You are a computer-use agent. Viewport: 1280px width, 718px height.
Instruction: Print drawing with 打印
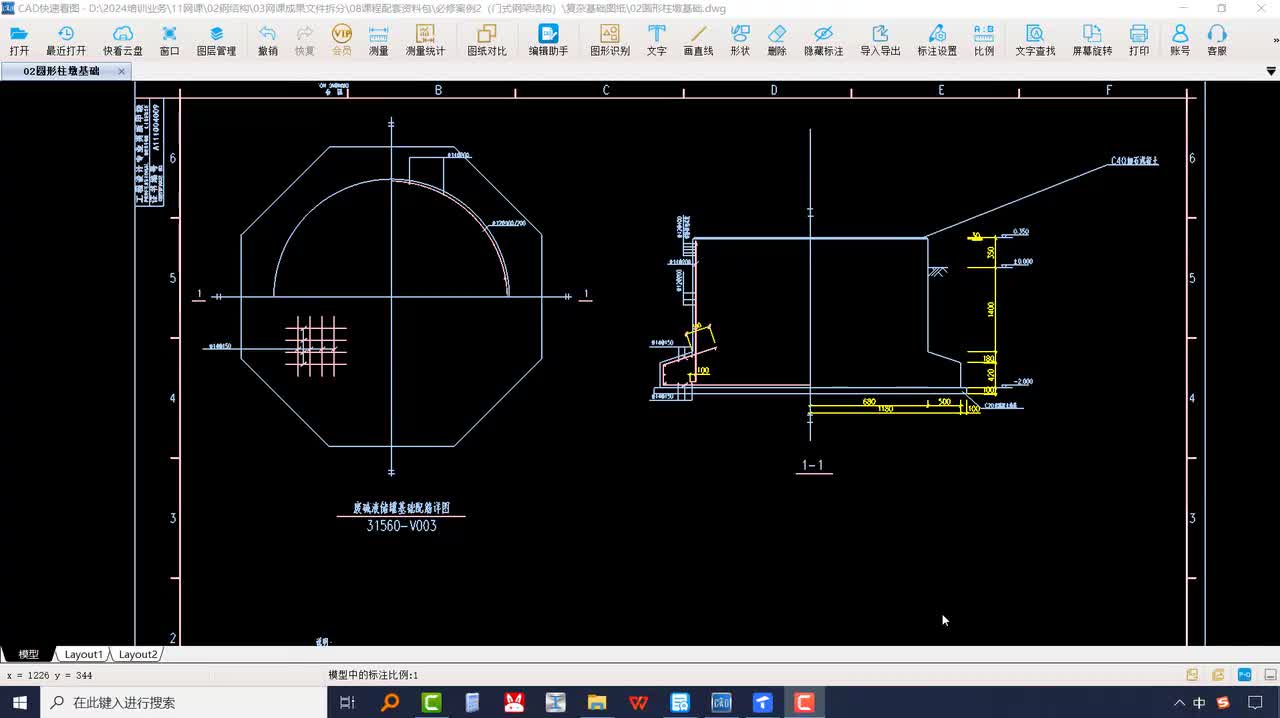tap(1139, 41)
